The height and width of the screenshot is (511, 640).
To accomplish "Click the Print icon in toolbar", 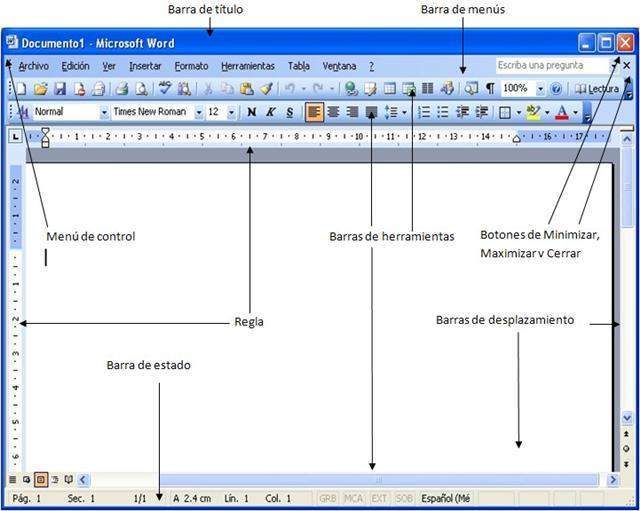I will click(x=121, y=89).
